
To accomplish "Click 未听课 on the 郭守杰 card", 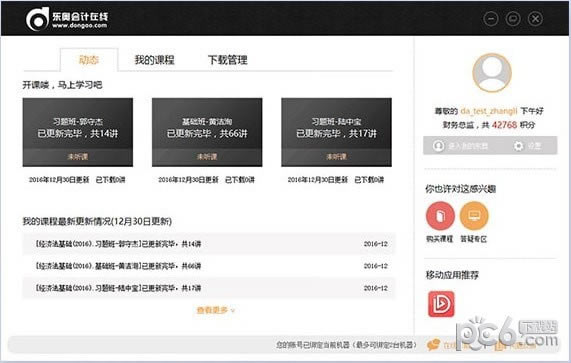I will pyautogui.click(x=78, y=157).
